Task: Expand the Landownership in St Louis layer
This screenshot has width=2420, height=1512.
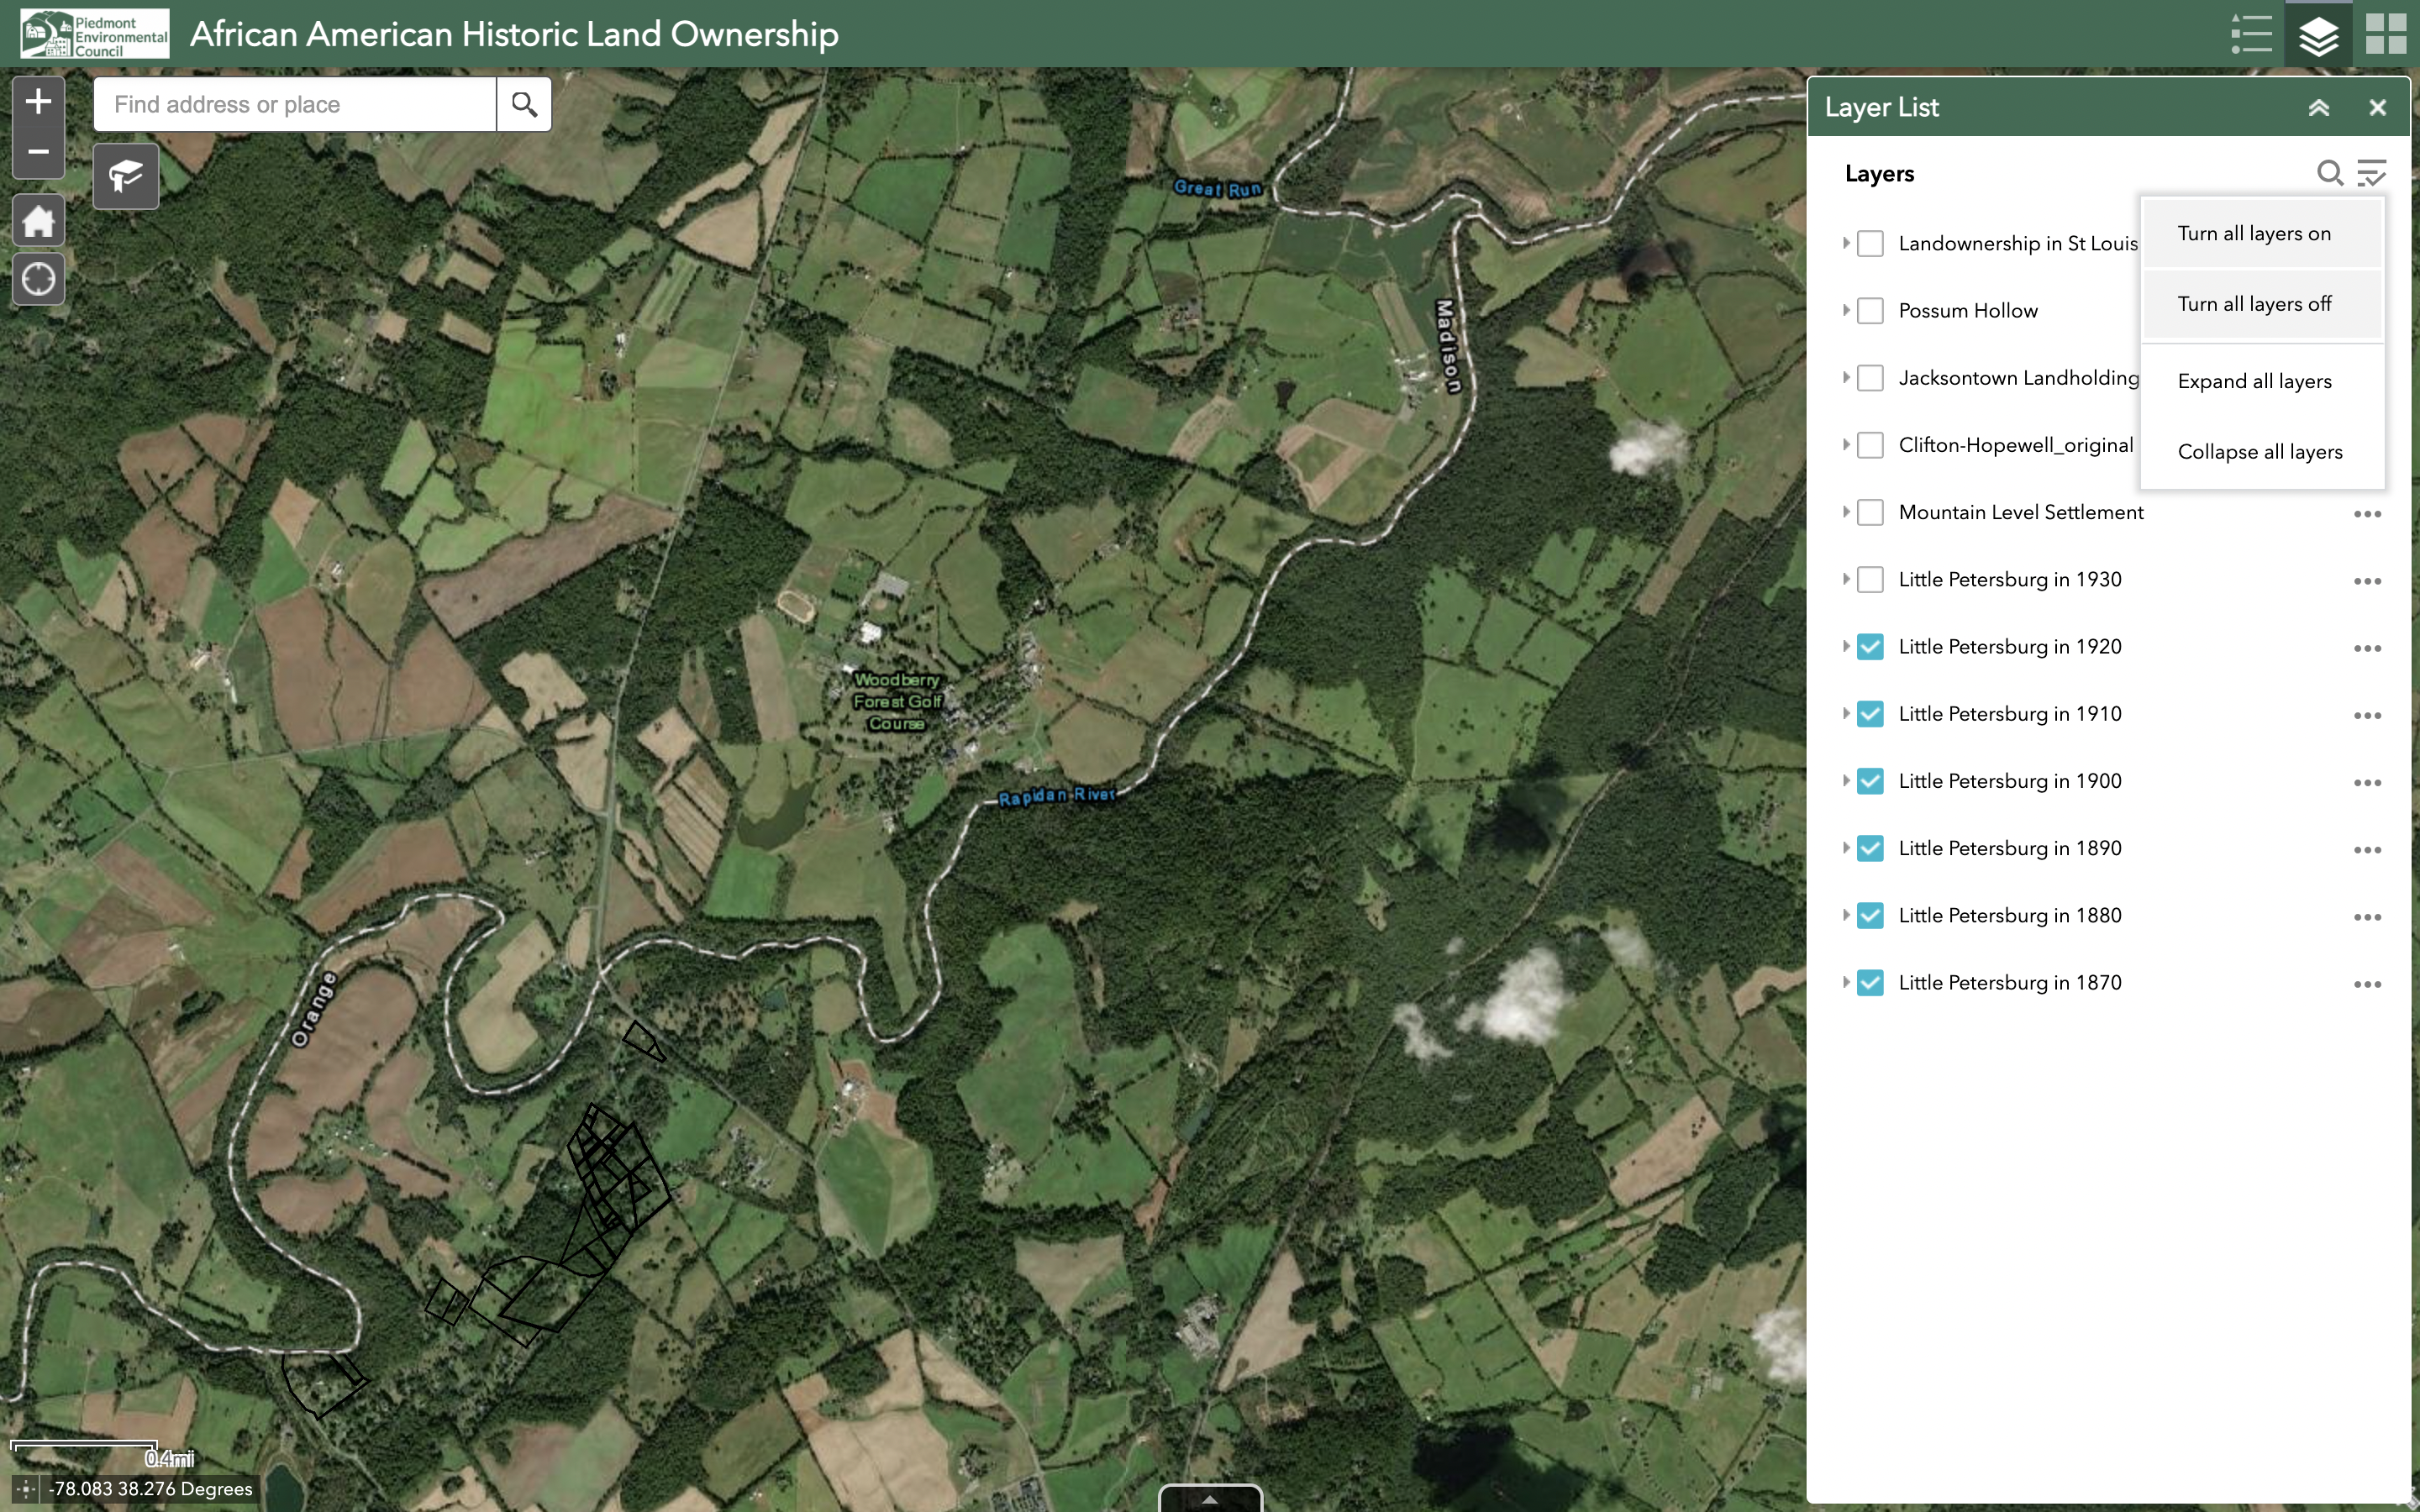Action: [x=1846, y=243]
